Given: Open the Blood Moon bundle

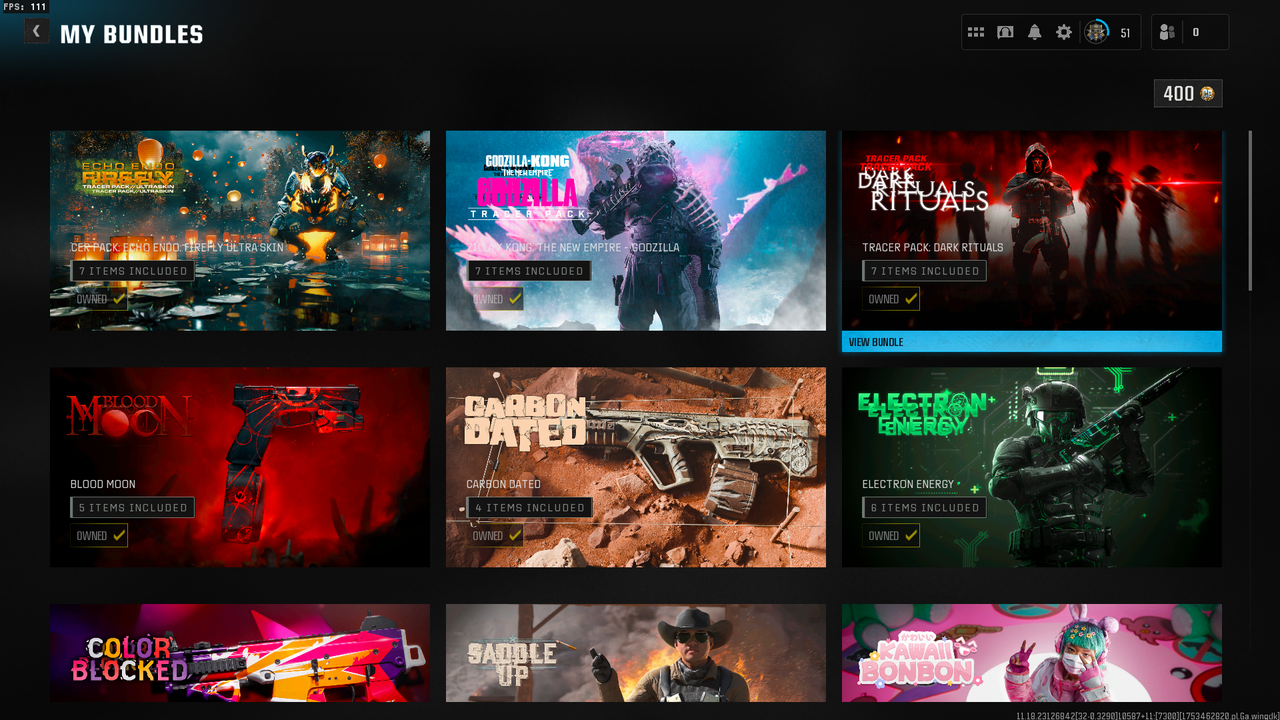Looking at the screenshot, I should pos(240,467).
